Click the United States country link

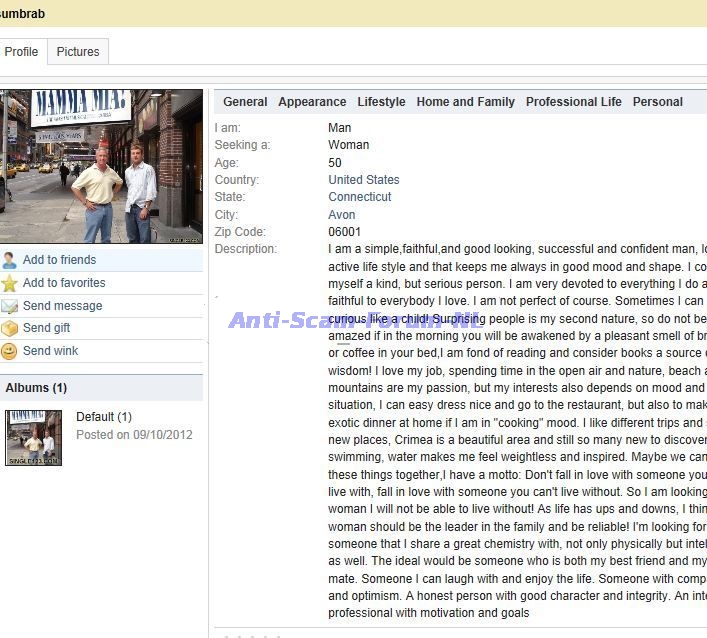tap(363, 180)
